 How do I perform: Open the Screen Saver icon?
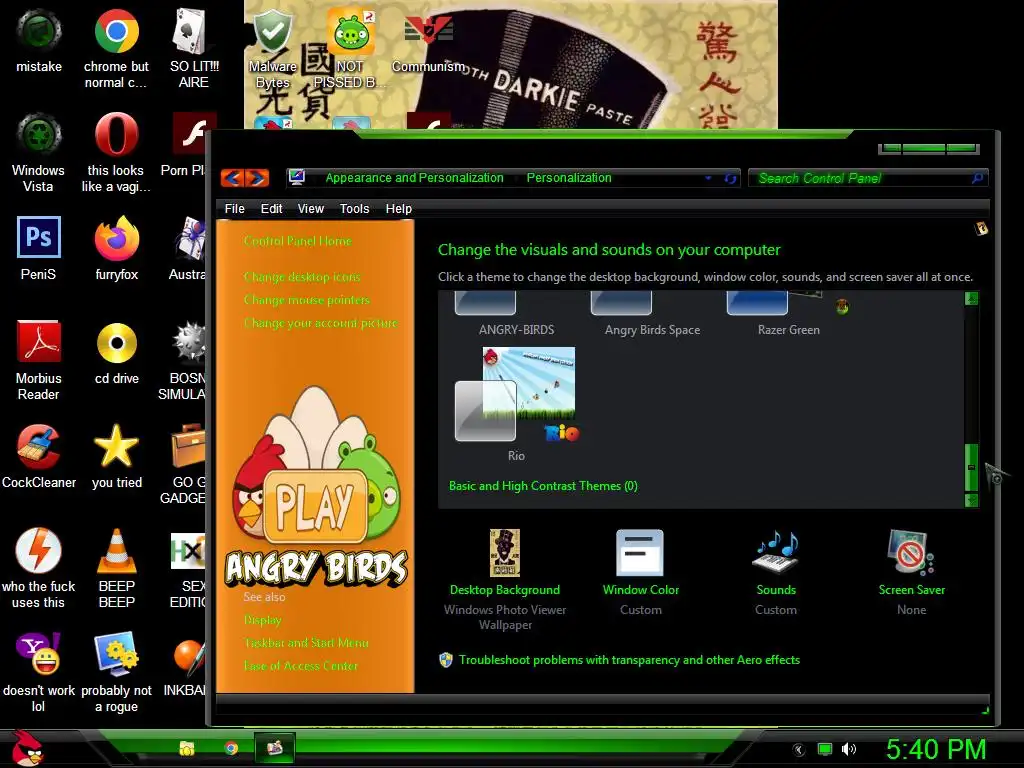pyautogui.click(x=911, y=552)
